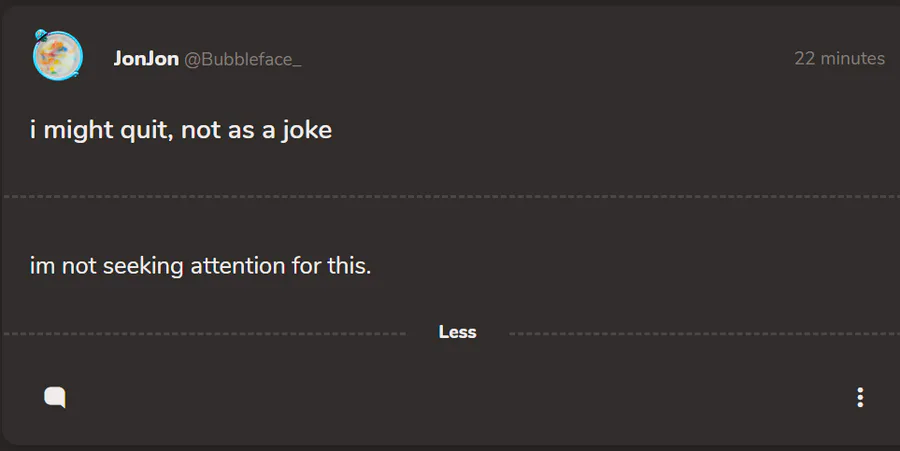Click the small badge on the avatar
This screenshot has height=451, width=900.
pos(40,35)
